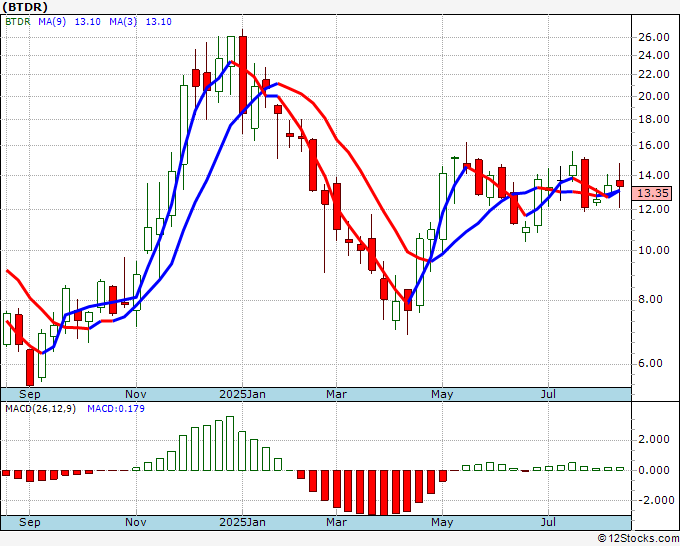This screenshot has height=546, width=680.
Task: Click the 18.00 price axis label
Action: coord(654,120)
